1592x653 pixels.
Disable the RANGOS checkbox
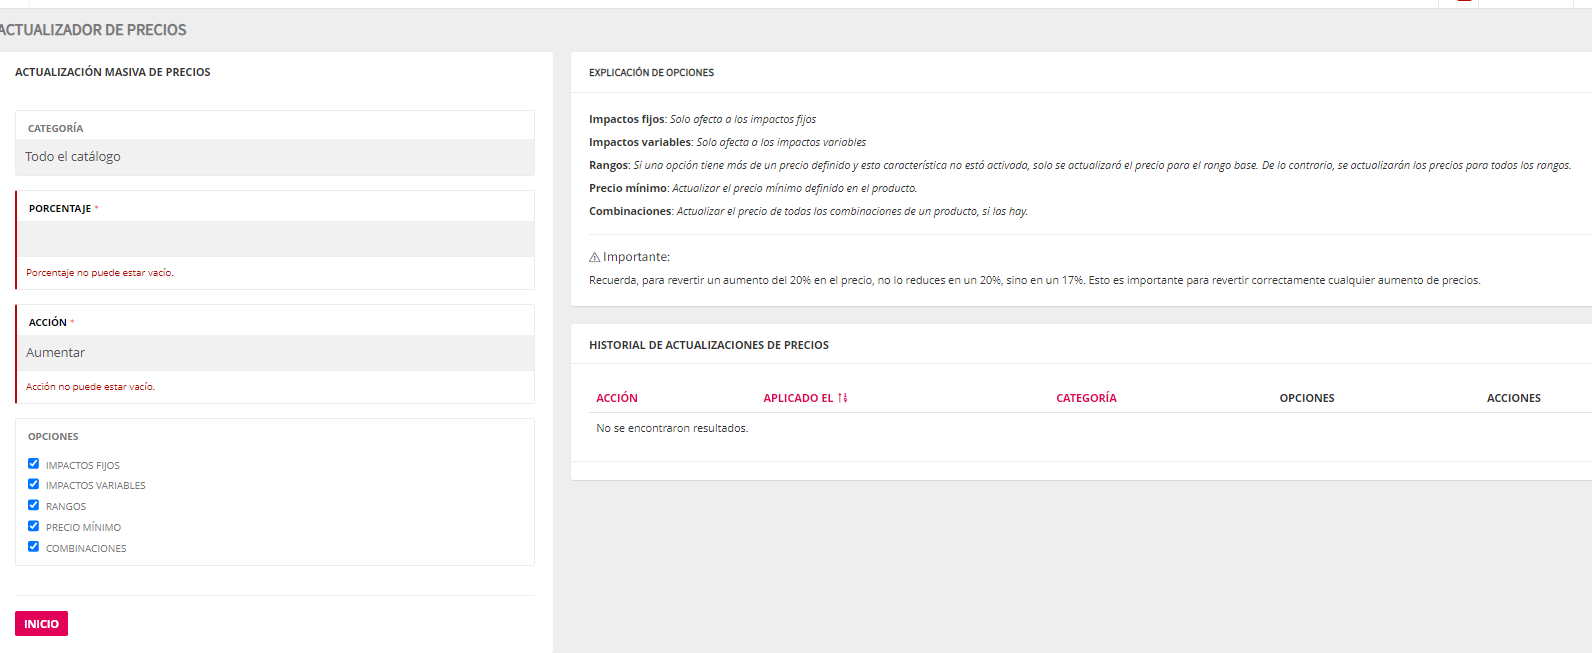tap(34, 505)
